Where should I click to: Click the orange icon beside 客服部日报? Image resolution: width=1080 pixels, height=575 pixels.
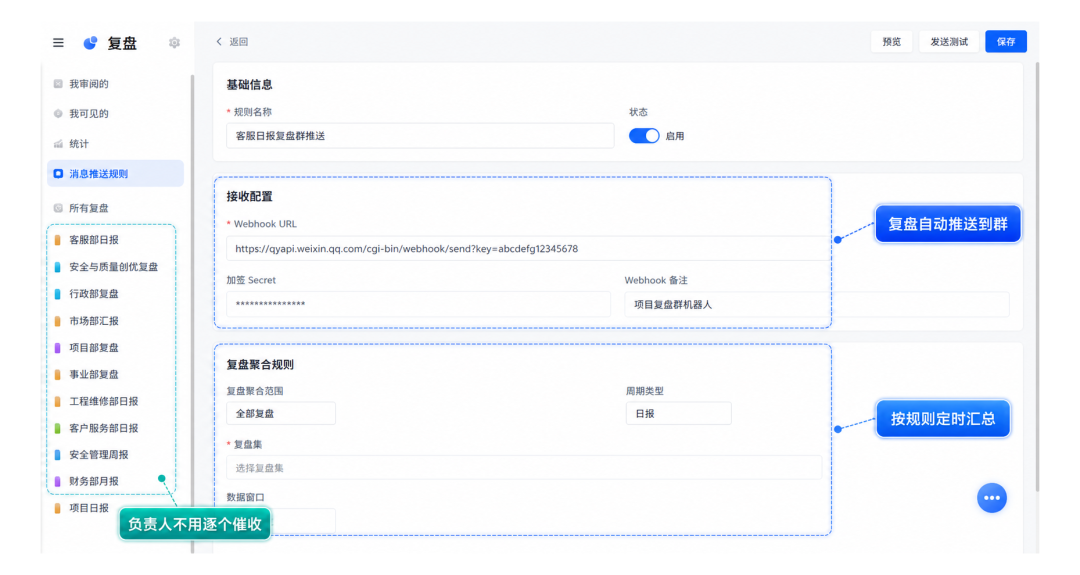(x=57, y=240)
